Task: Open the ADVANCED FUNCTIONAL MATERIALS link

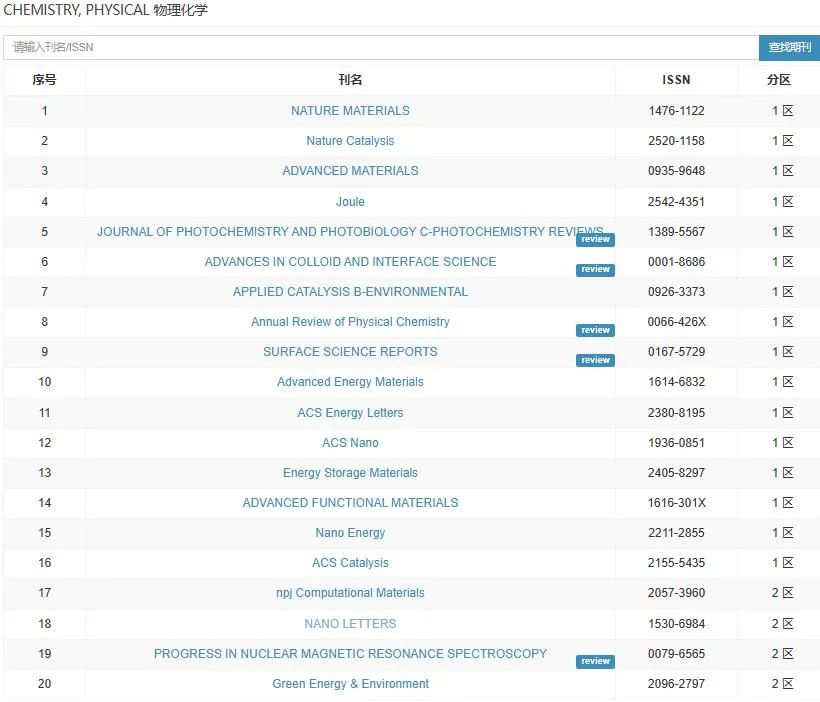Action: point(350,503)
